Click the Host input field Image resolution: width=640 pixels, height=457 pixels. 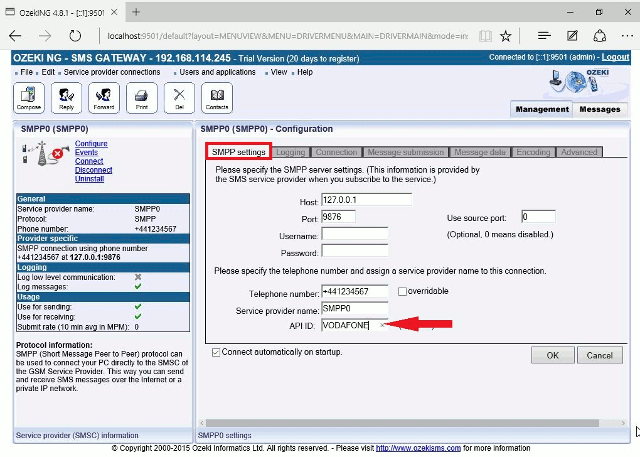pyautogui.click(x=367, y=199)
